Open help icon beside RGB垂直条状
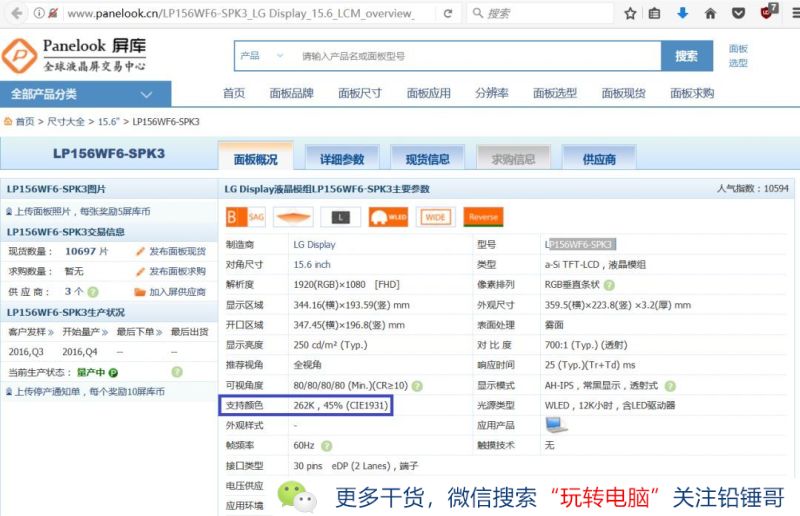 pyautogui.click(x=609, y=285)
